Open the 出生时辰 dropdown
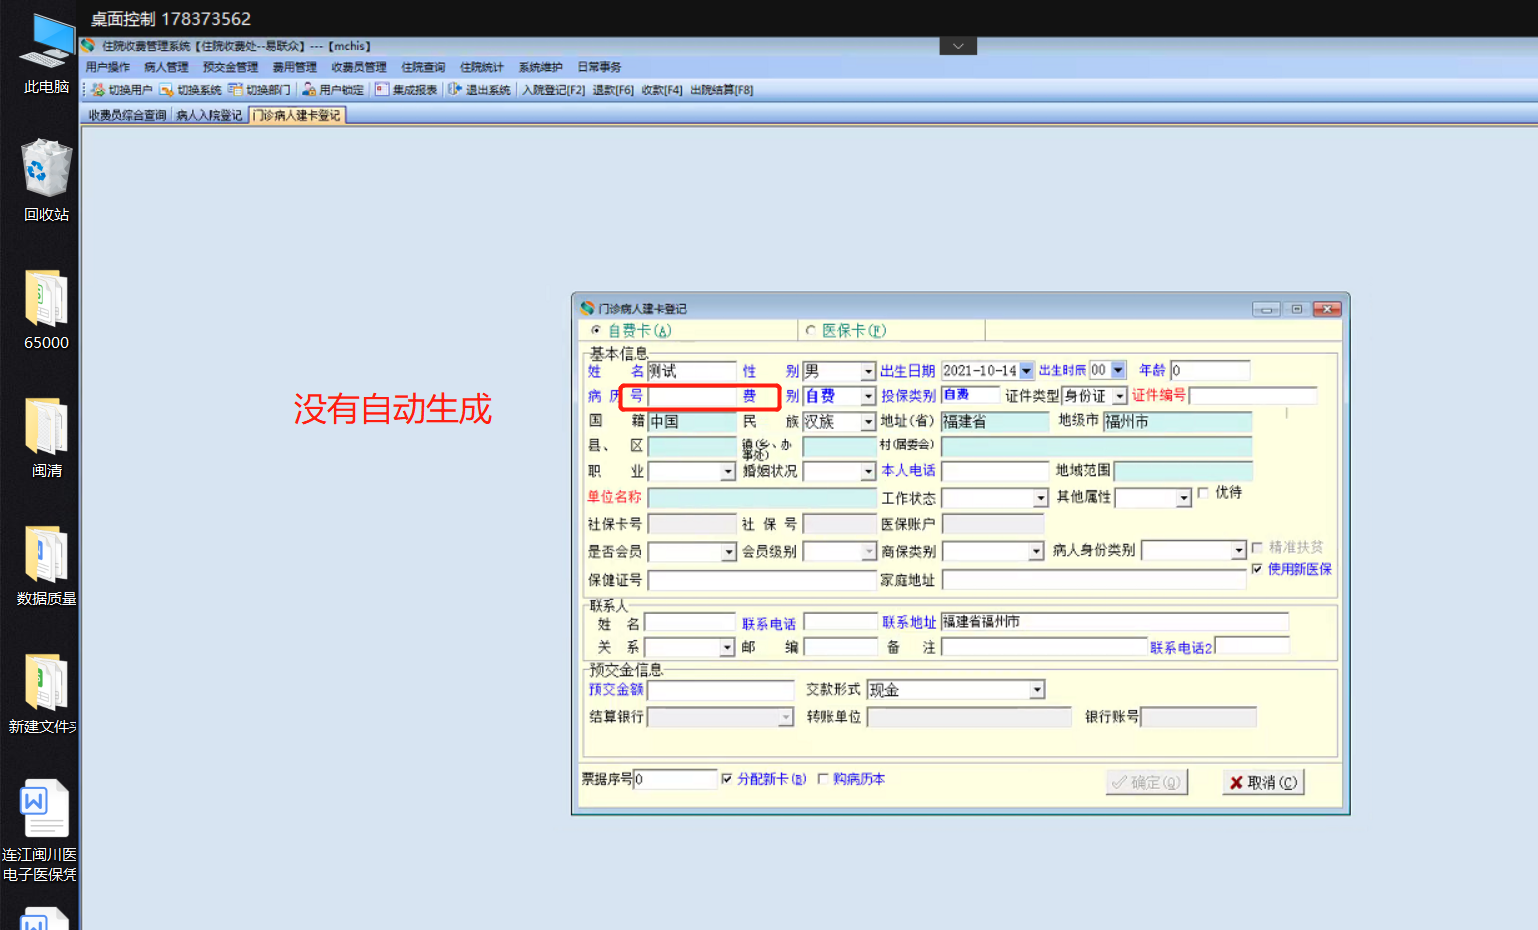Screen dimensions: 1538x930 point(1118,371)
